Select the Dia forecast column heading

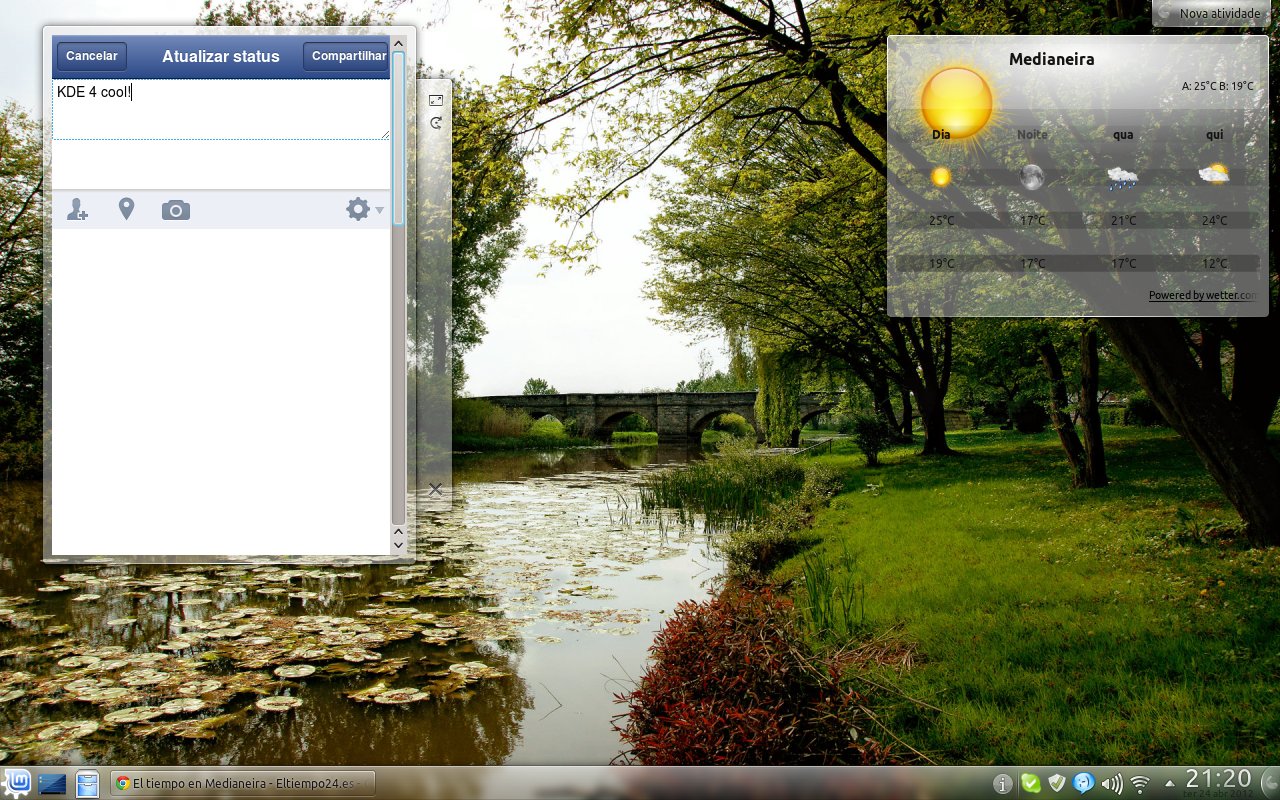click(941, 134)
